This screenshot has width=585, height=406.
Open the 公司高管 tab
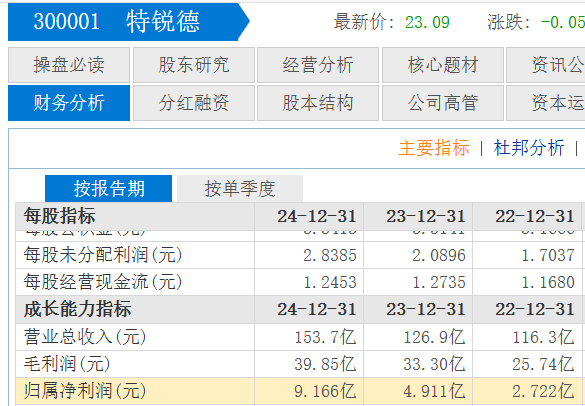(443, 103)
